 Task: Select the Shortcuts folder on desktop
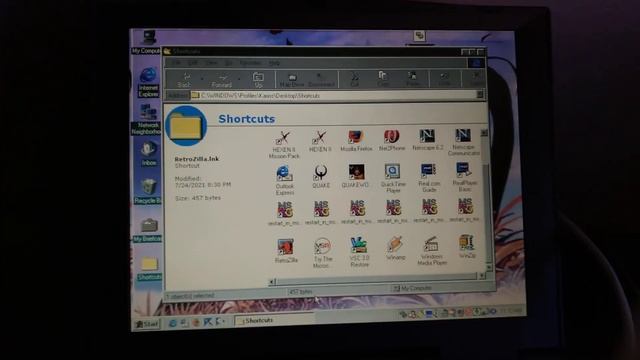pyautogui.click(x=149, y=268)
